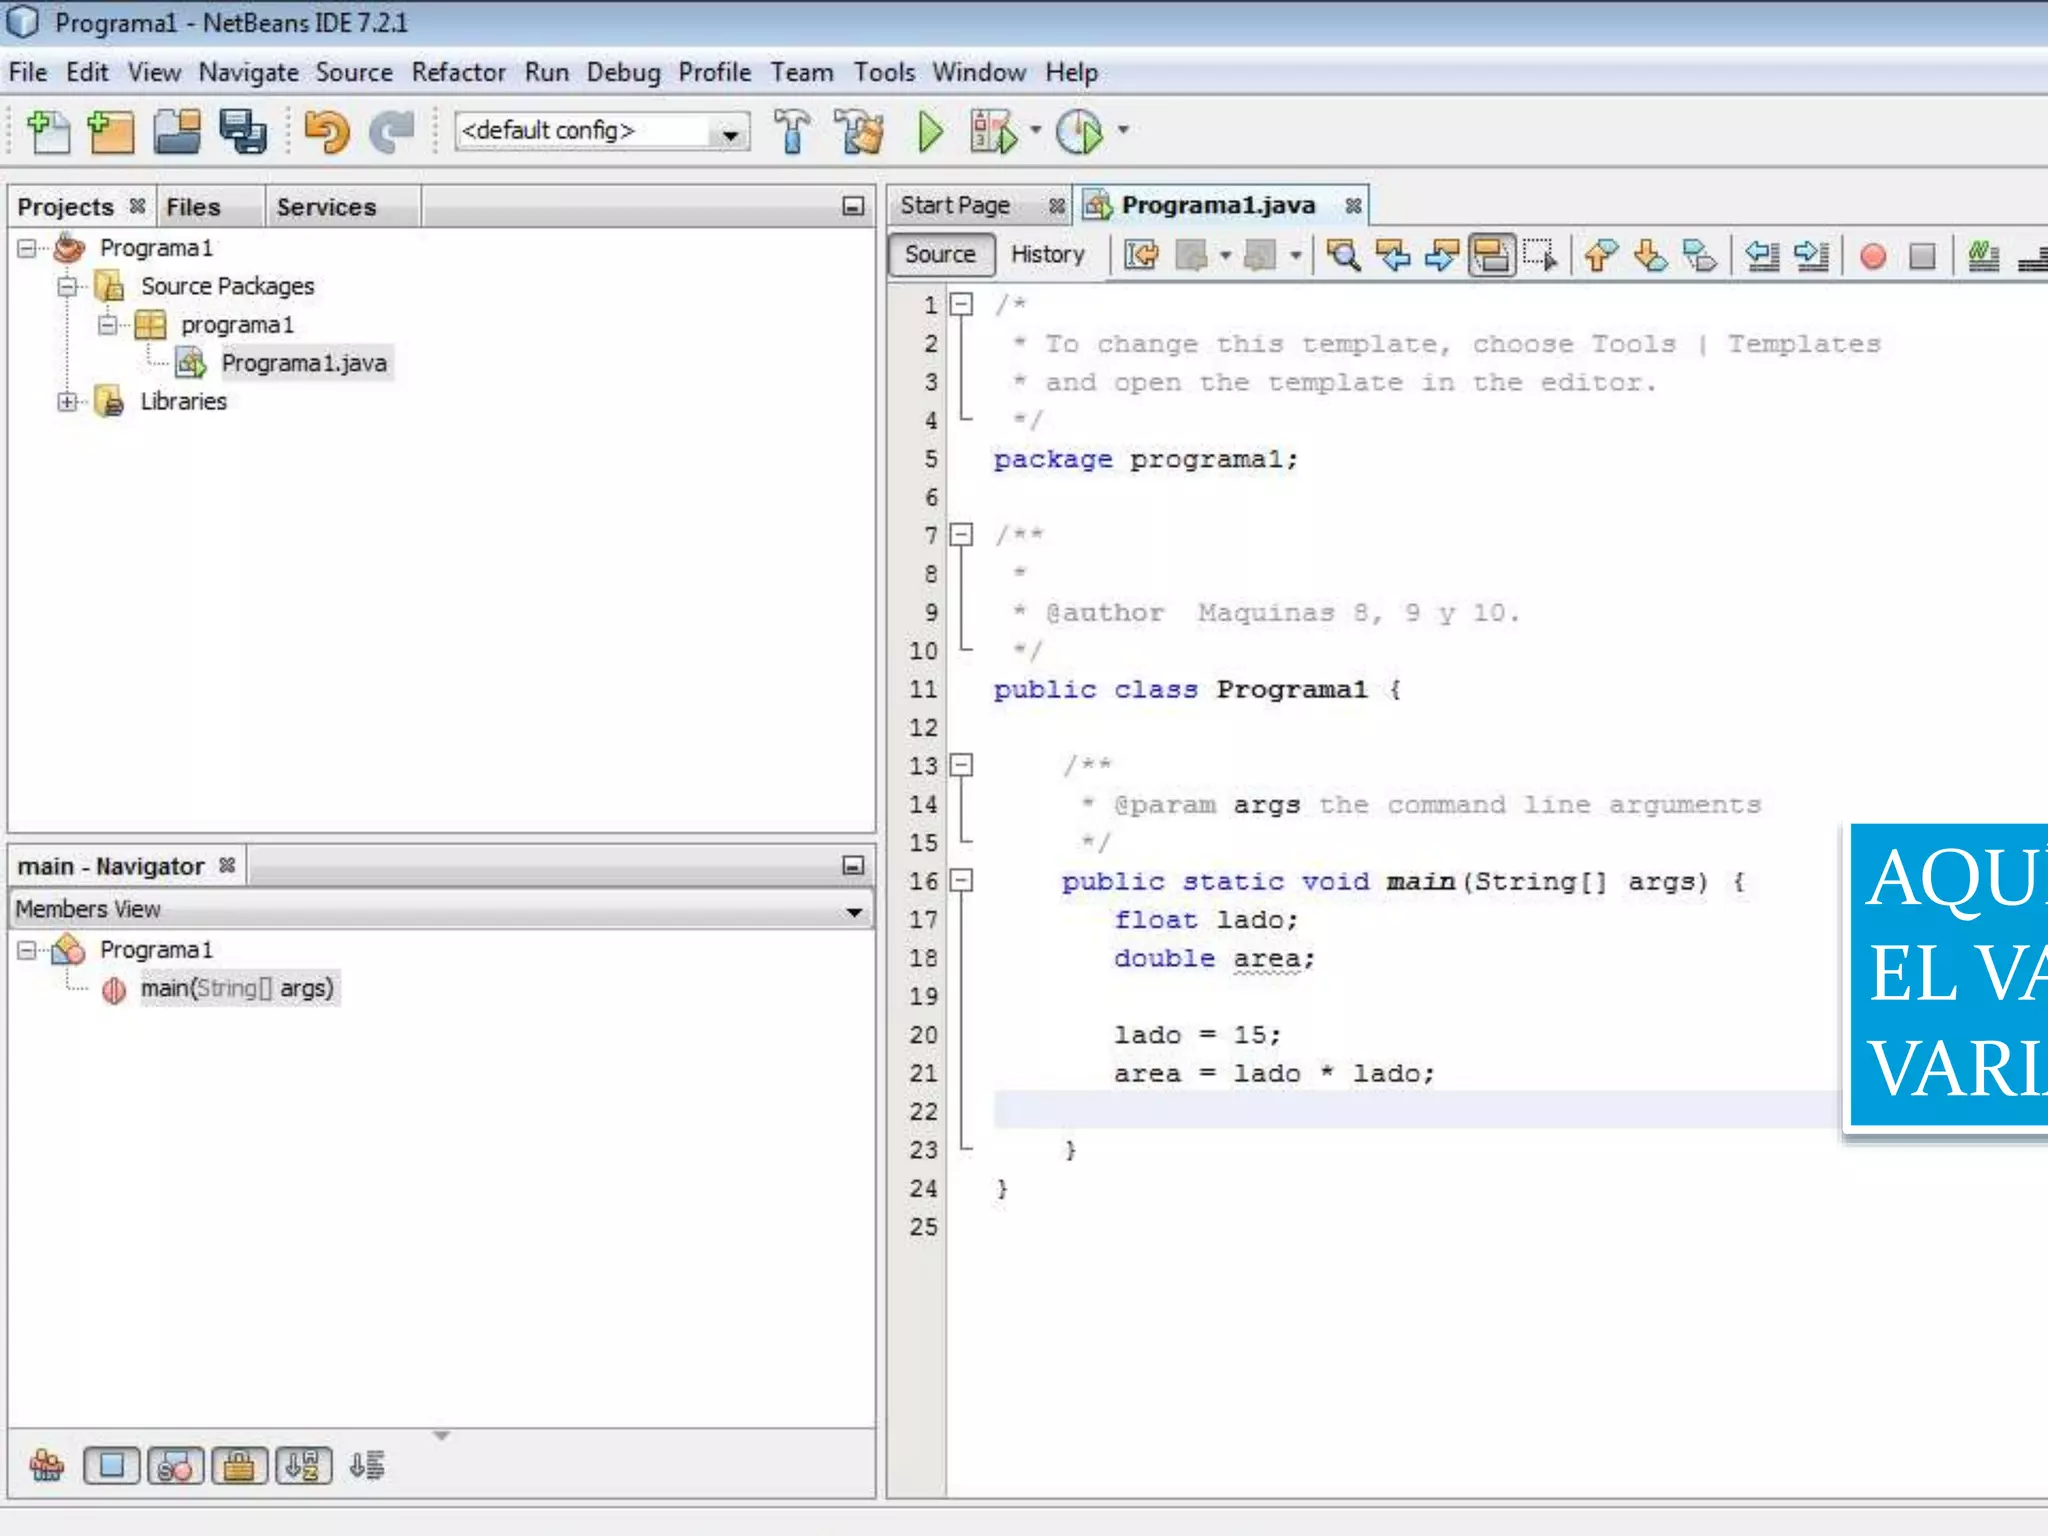This screenshot has width=2048, height=1536.
Task: Switch to the Start Page tab
Action: click(x=955, y=206)
